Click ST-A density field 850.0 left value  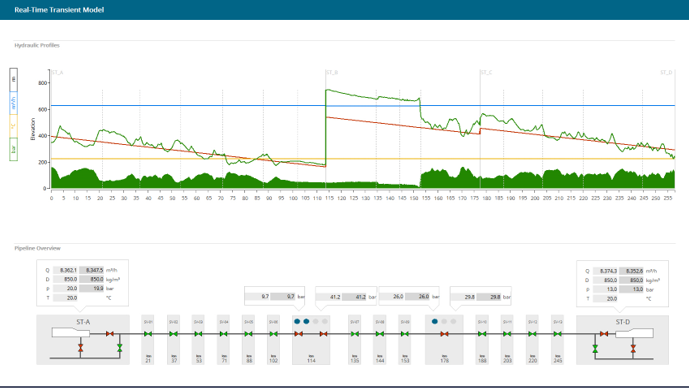(65, 279)
